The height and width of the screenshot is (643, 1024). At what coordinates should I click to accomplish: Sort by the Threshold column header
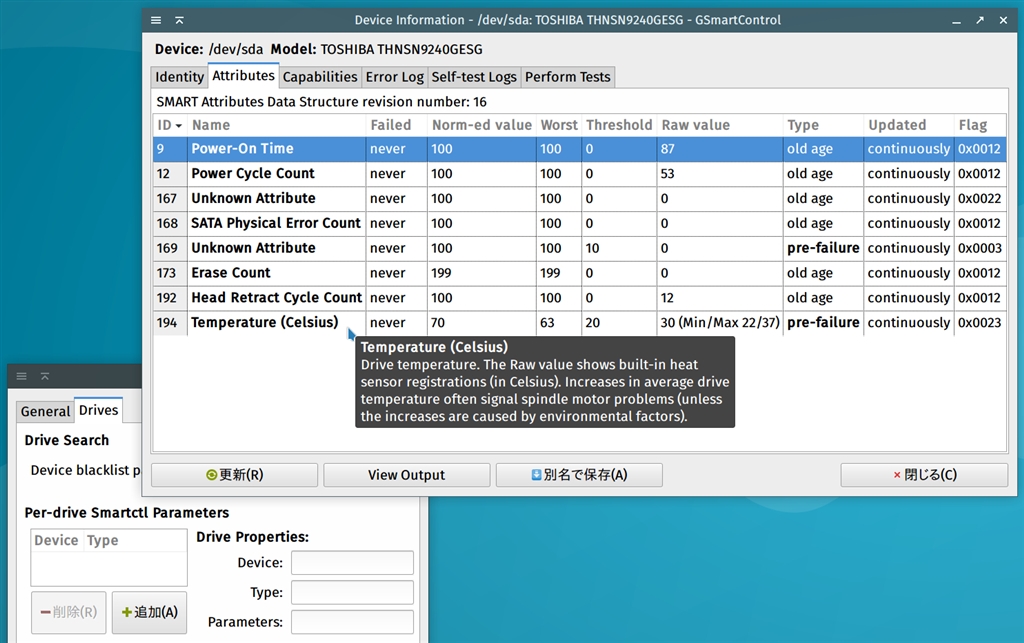619,125
